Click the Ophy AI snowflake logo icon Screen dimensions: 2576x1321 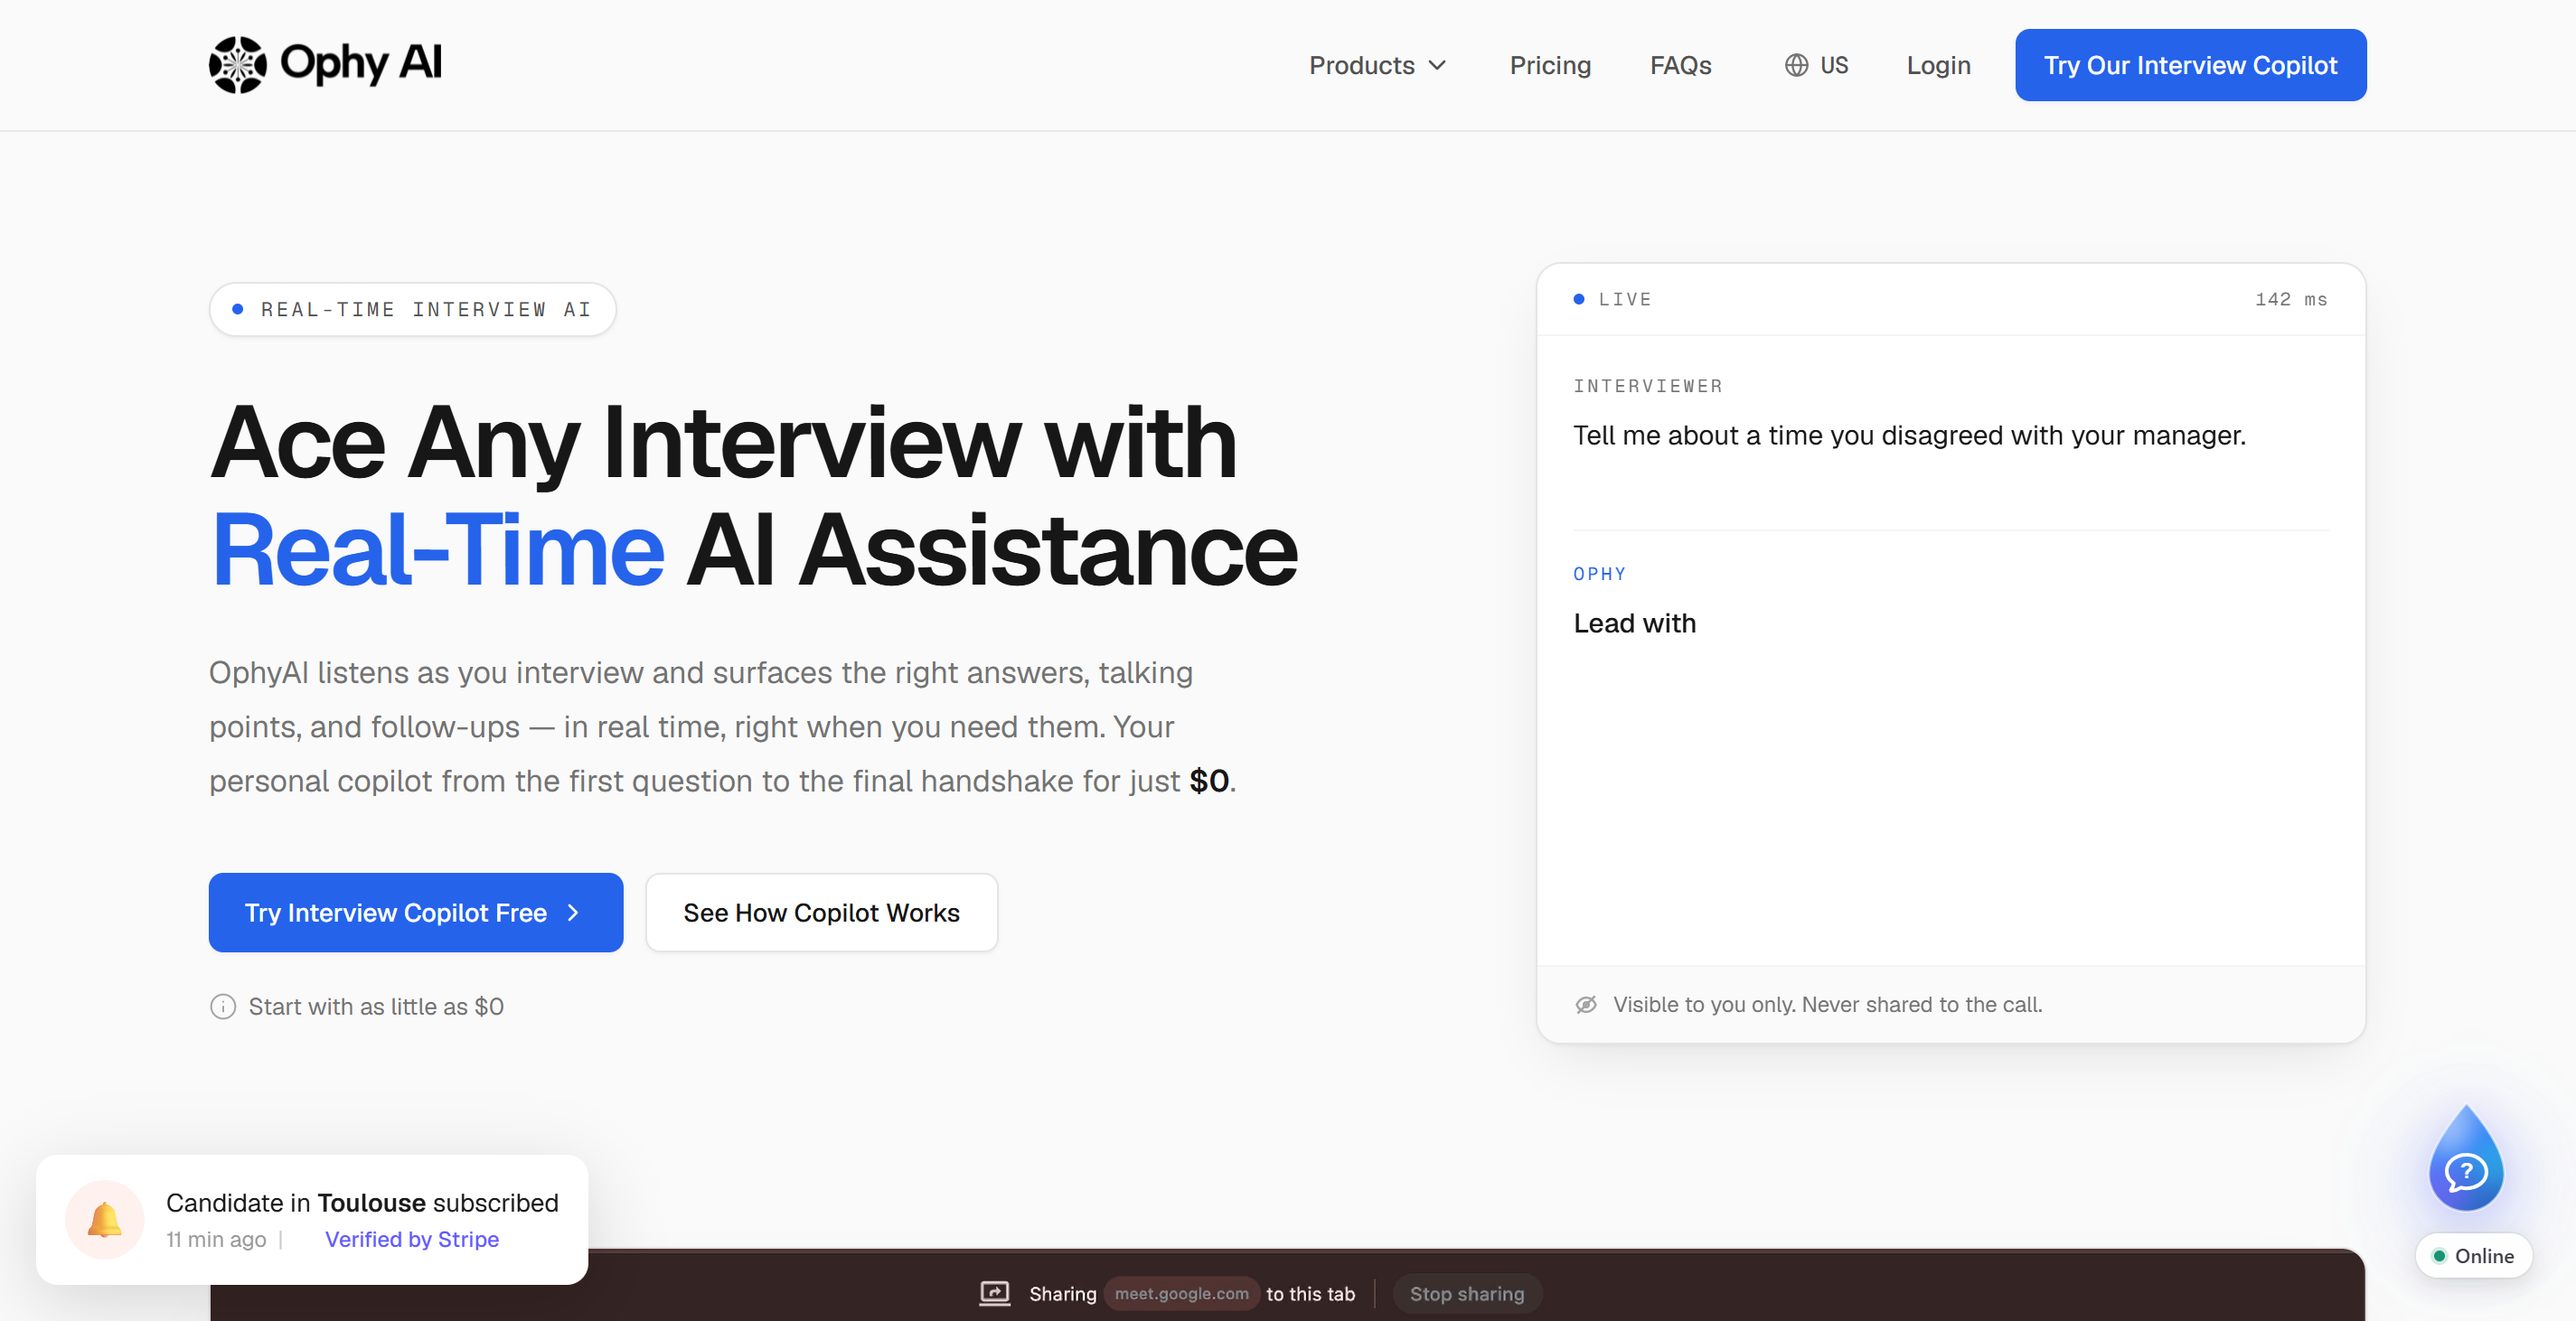(x=237, y=65)
